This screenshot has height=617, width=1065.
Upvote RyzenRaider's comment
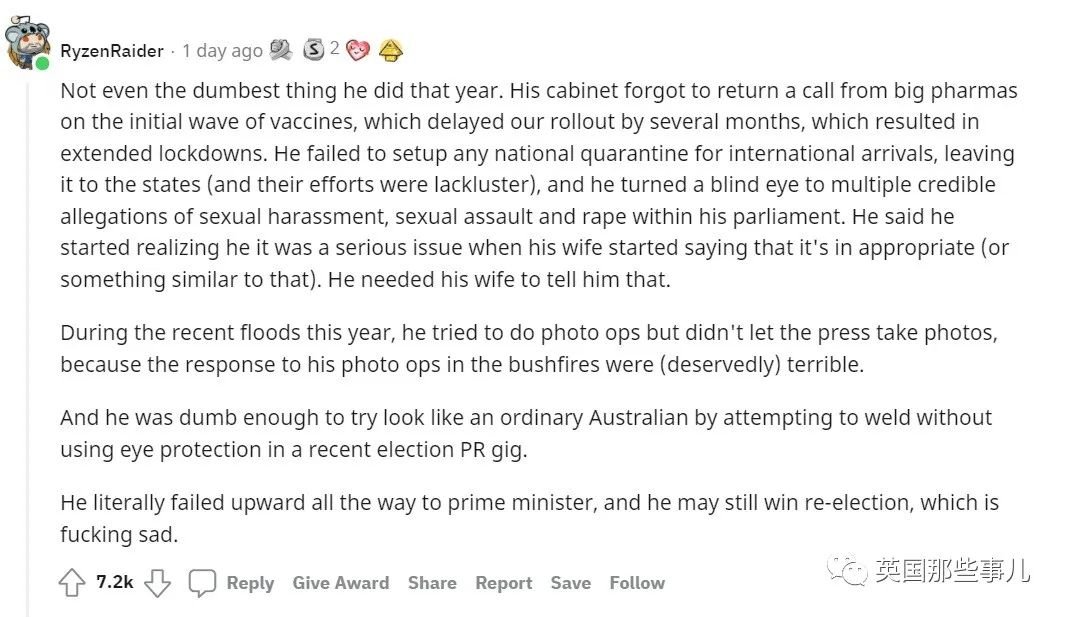72,583
